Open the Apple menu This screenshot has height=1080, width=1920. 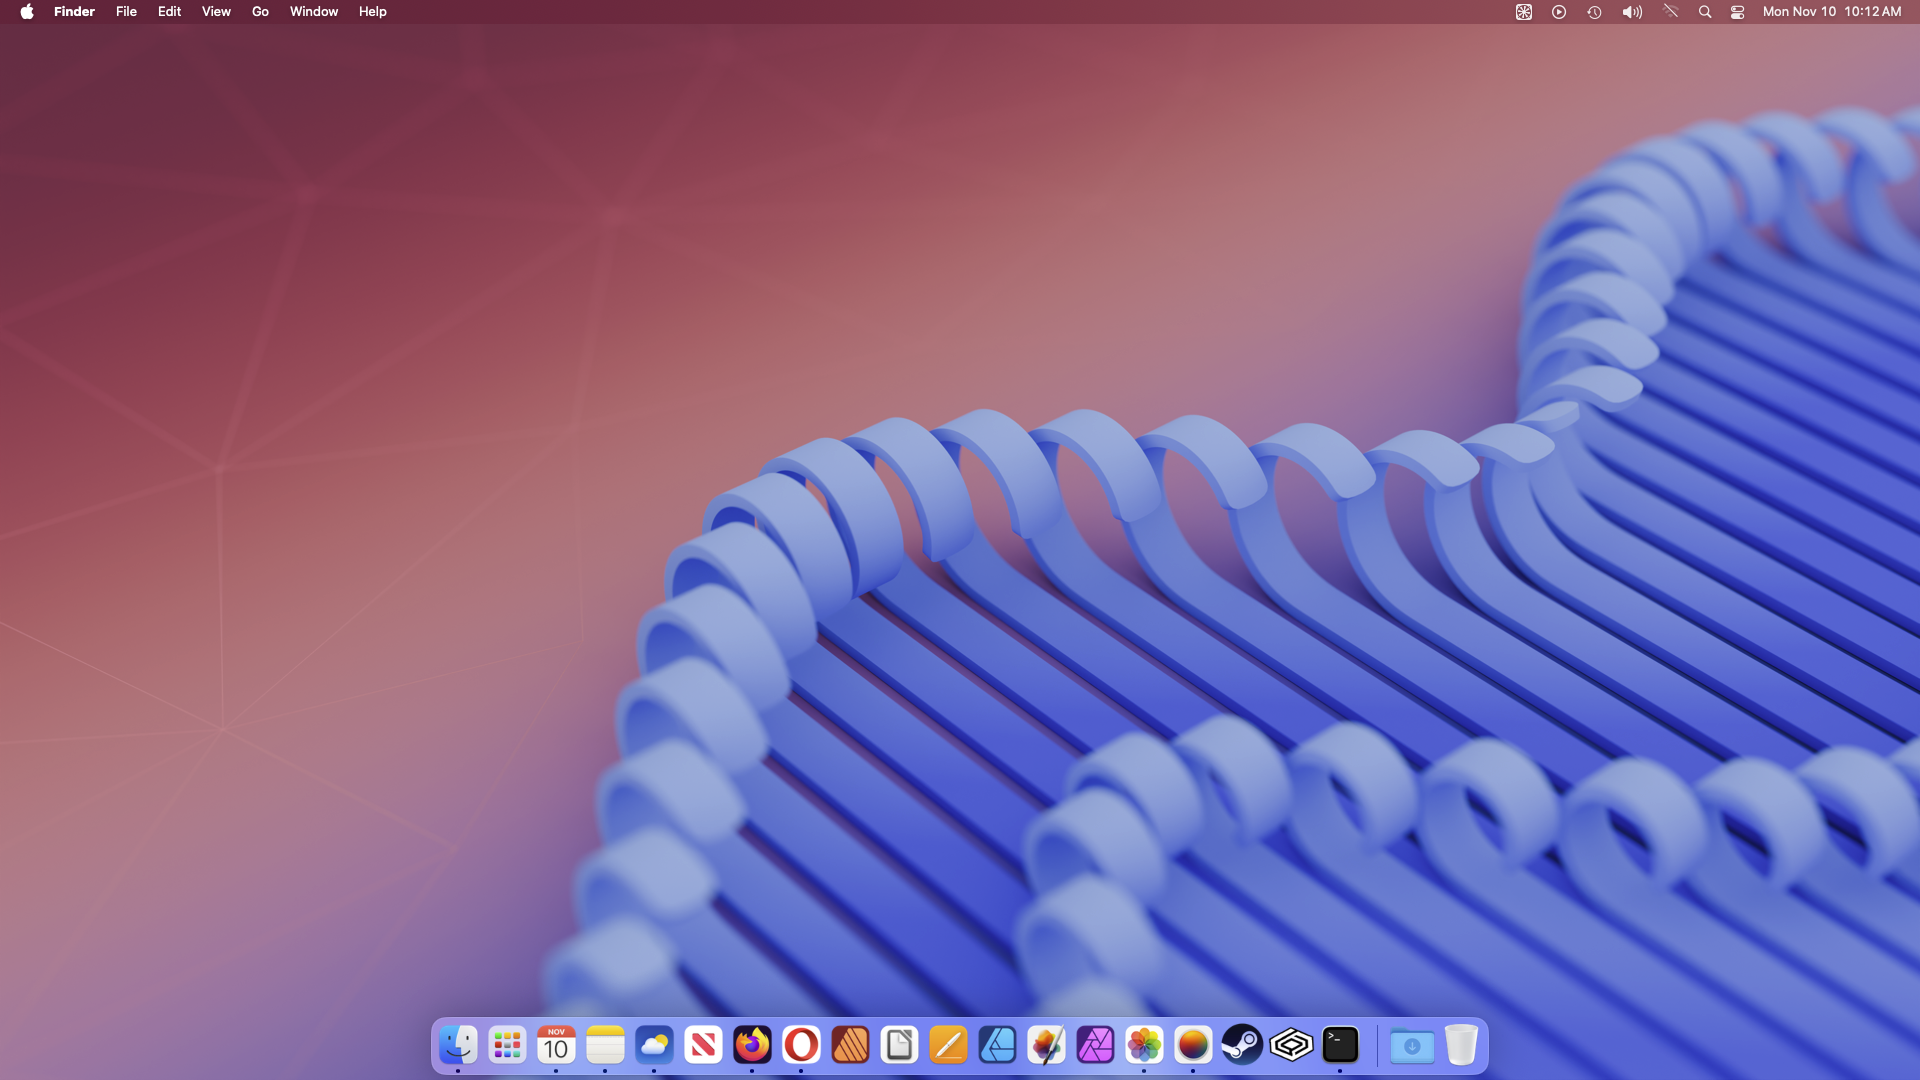point(27,12)
